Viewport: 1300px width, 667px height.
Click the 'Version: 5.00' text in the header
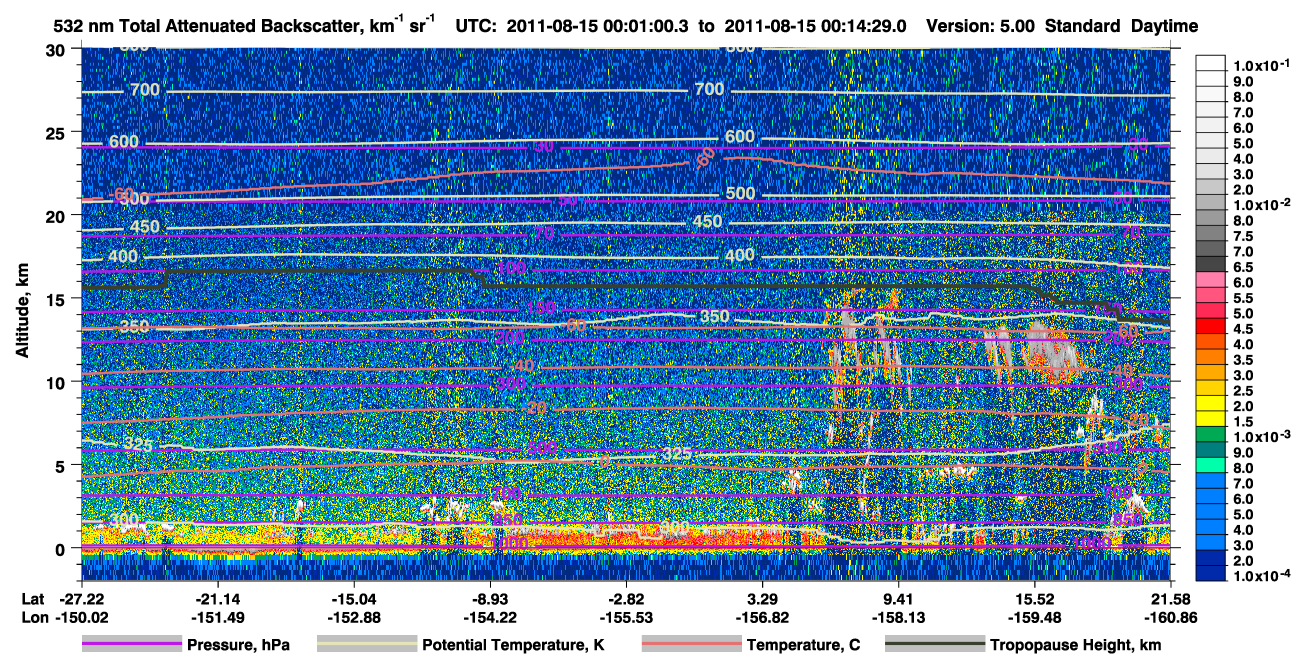(x=981, y=26)
